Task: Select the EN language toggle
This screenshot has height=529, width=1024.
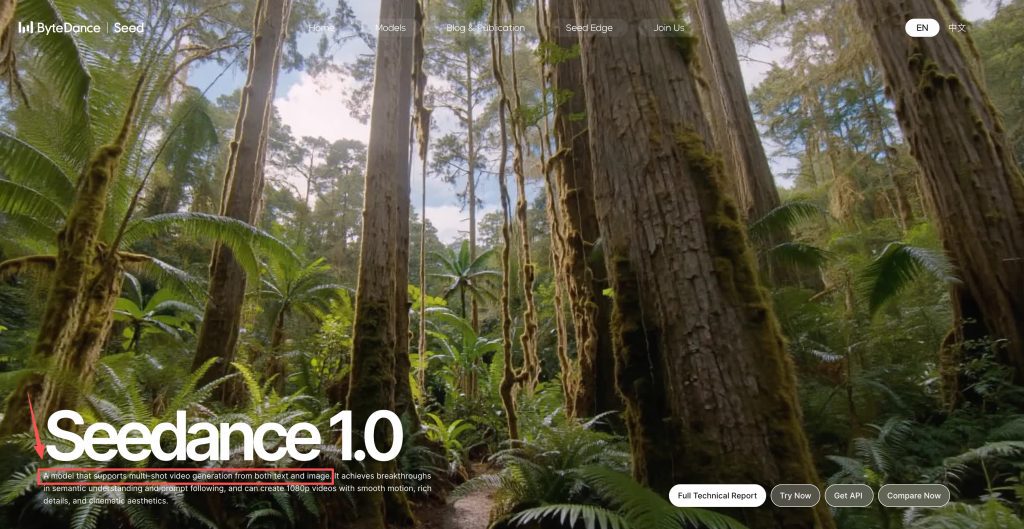Action: coord(922,27)
